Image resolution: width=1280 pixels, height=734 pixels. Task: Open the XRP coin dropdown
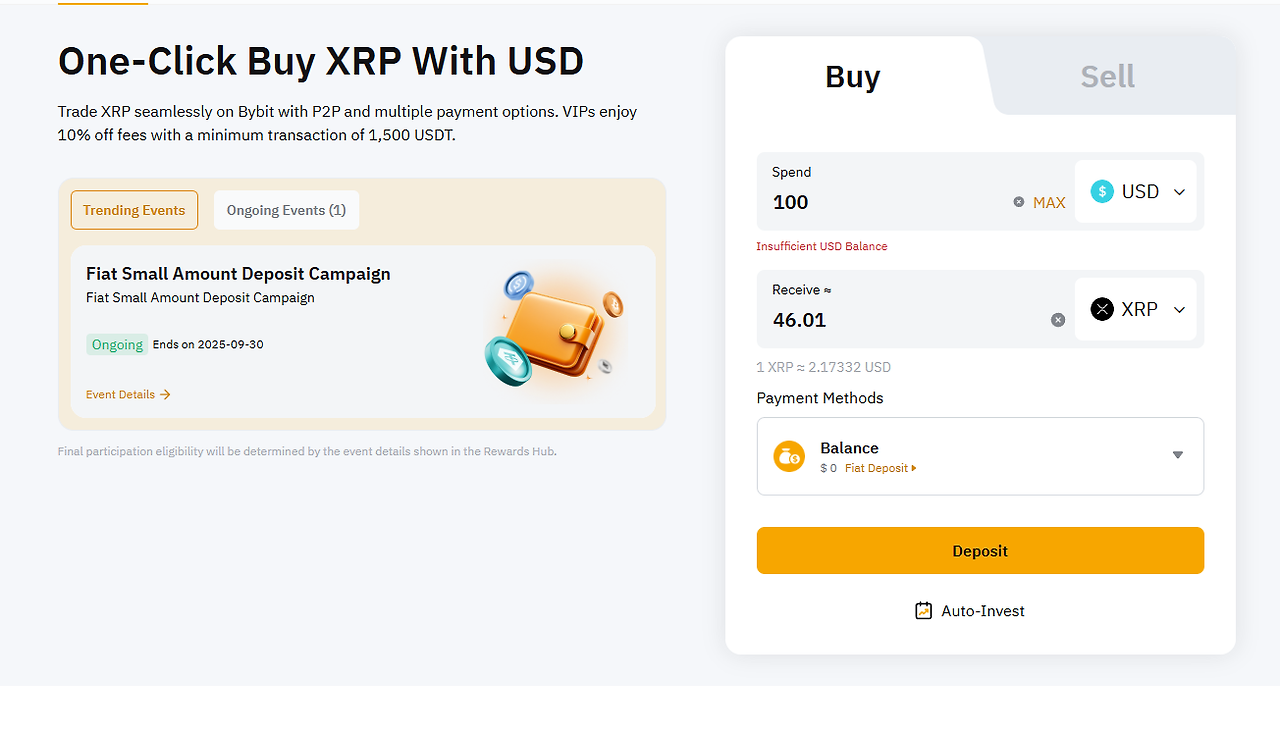pyautogui.click(x=1135, y=309)
